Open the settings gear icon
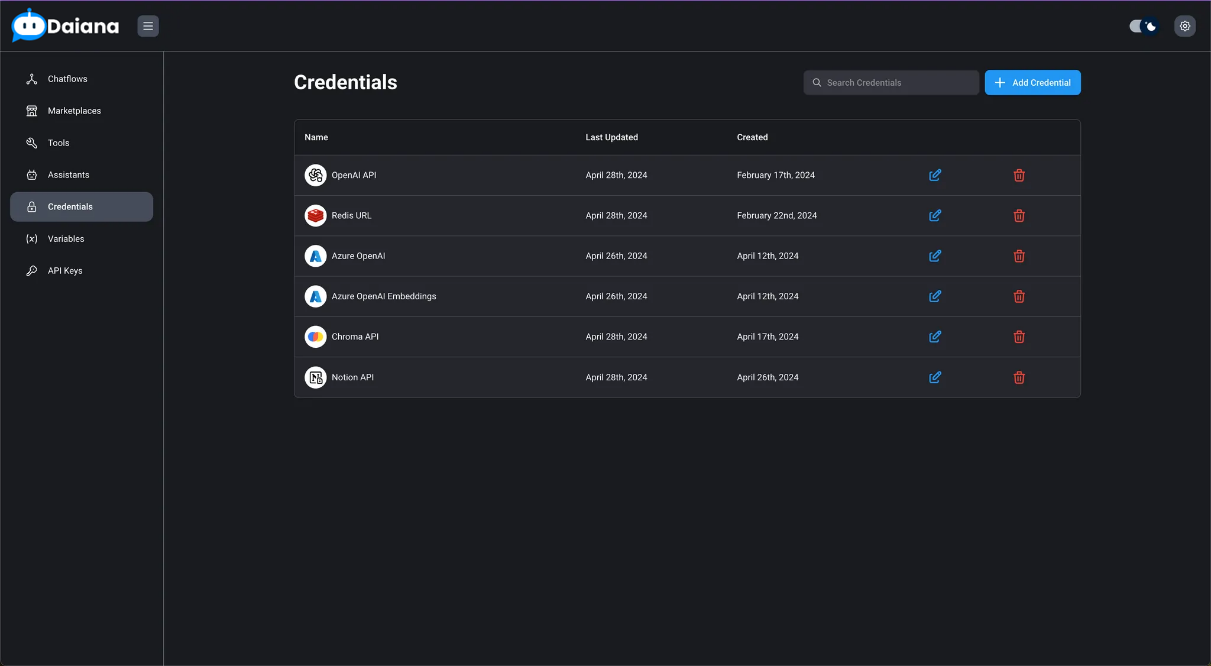 click(x=1185, y=26)
